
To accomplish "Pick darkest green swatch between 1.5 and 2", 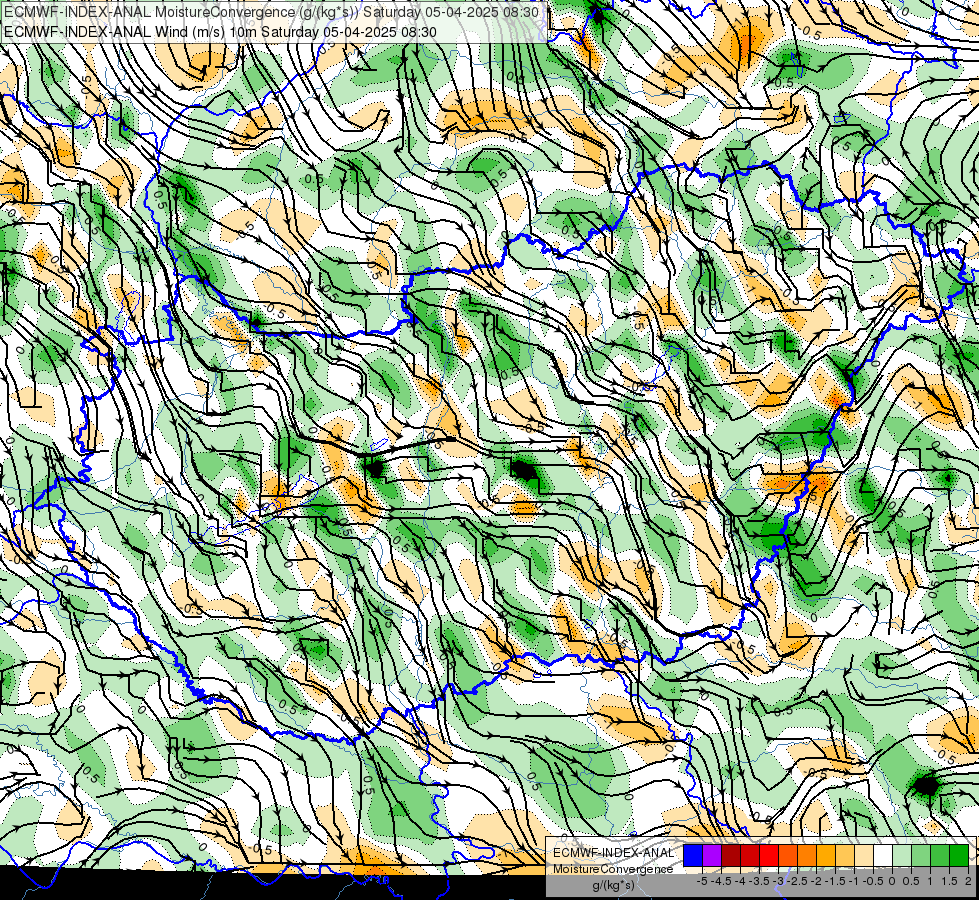I will click(959, 856).
